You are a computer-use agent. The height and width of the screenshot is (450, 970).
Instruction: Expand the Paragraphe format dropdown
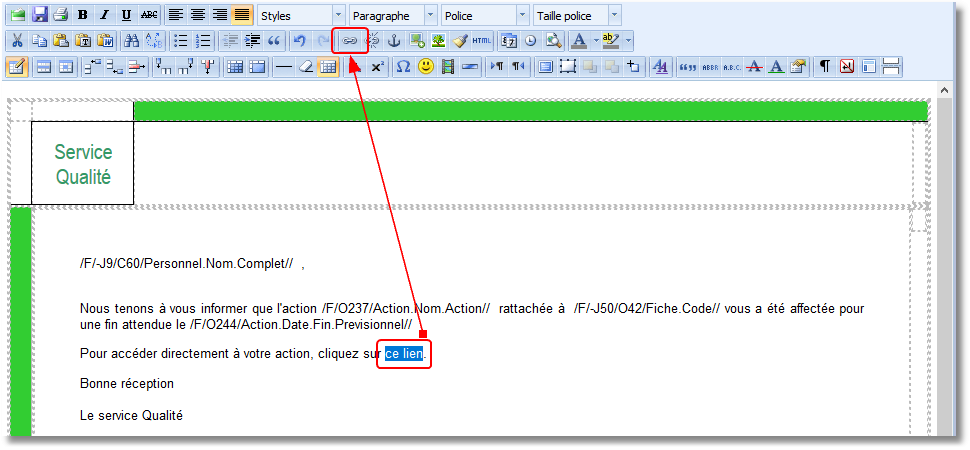(x=430, y=16)
